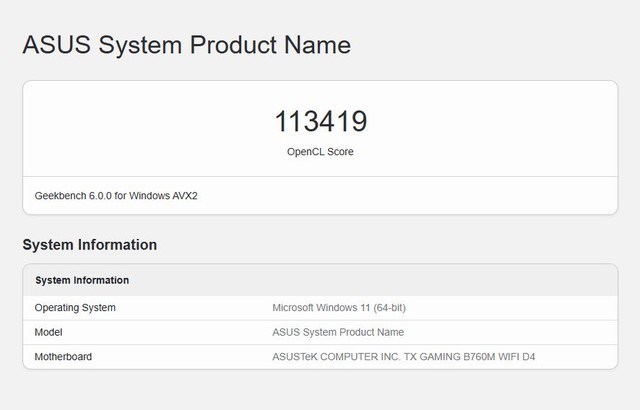The width and height of the screenshot is (640, 410).
Task: Select the Model row label
Action: pos(49,332)
